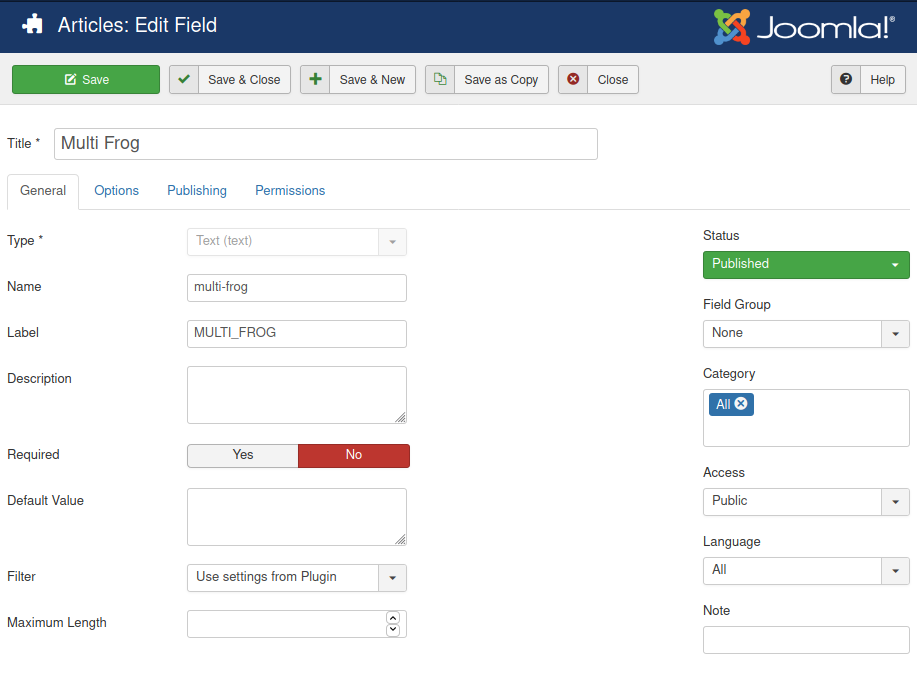This screenshot has height=673, width=917.
Task: Click the green checkmark Save & Close icon
Action: point(184,79)
